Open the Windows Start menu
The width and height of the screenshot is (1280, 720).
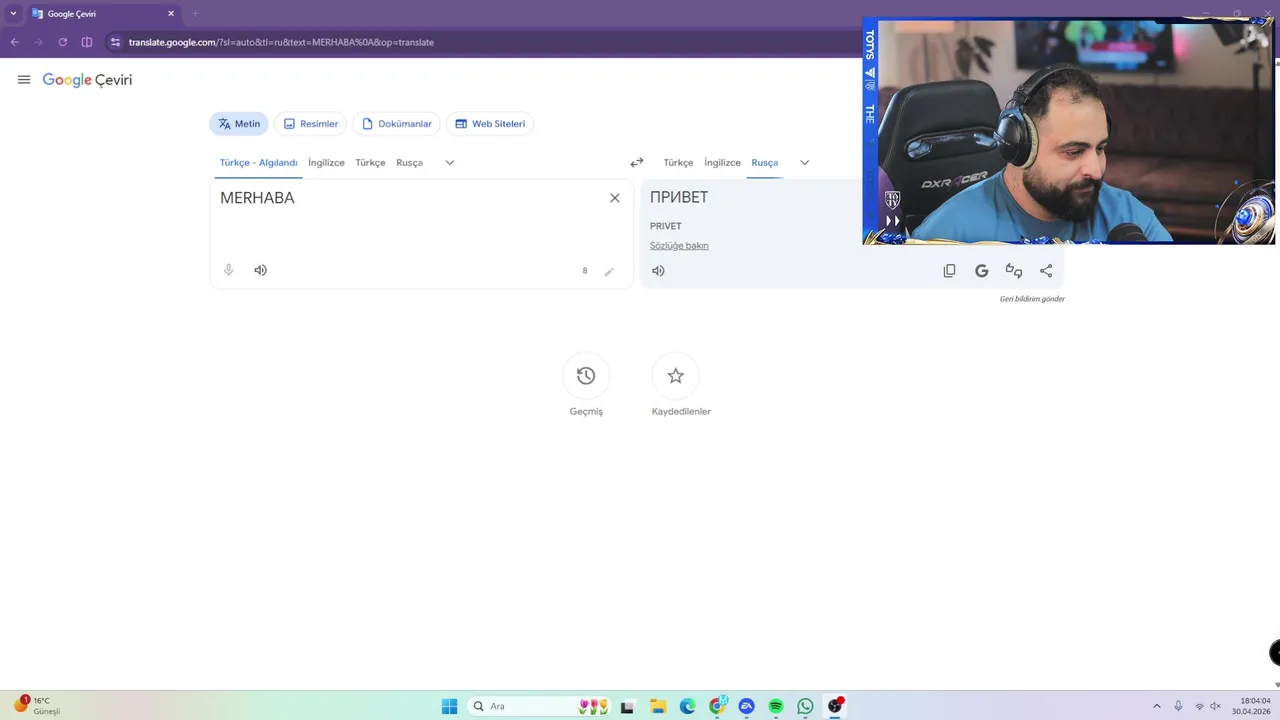click(x=450, y=706)
